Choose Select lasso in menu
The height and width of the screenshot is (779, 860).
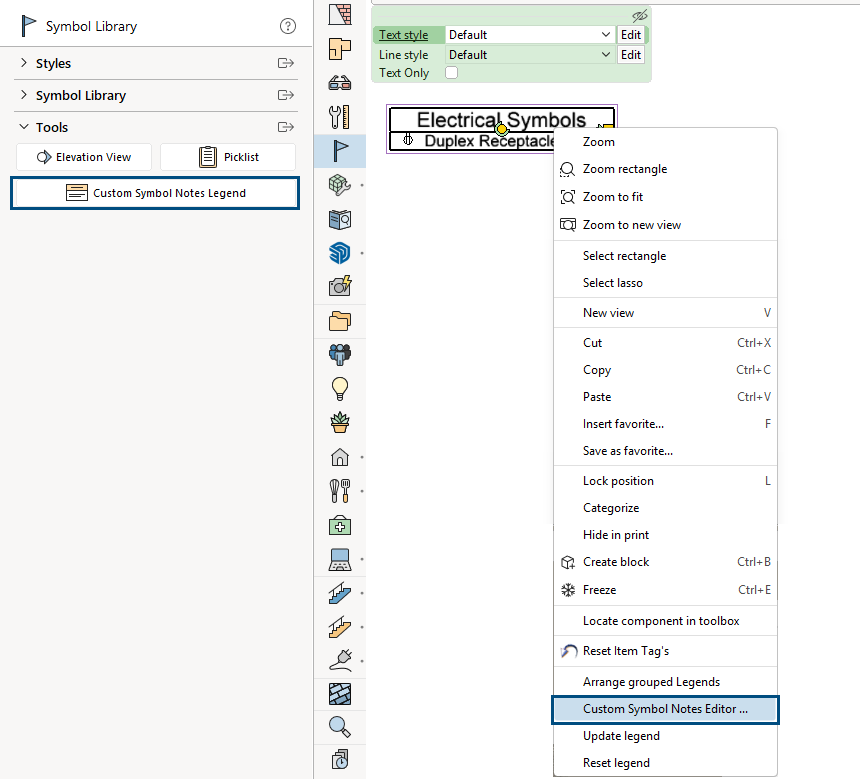pyautogui.click(x=665, y=283)
